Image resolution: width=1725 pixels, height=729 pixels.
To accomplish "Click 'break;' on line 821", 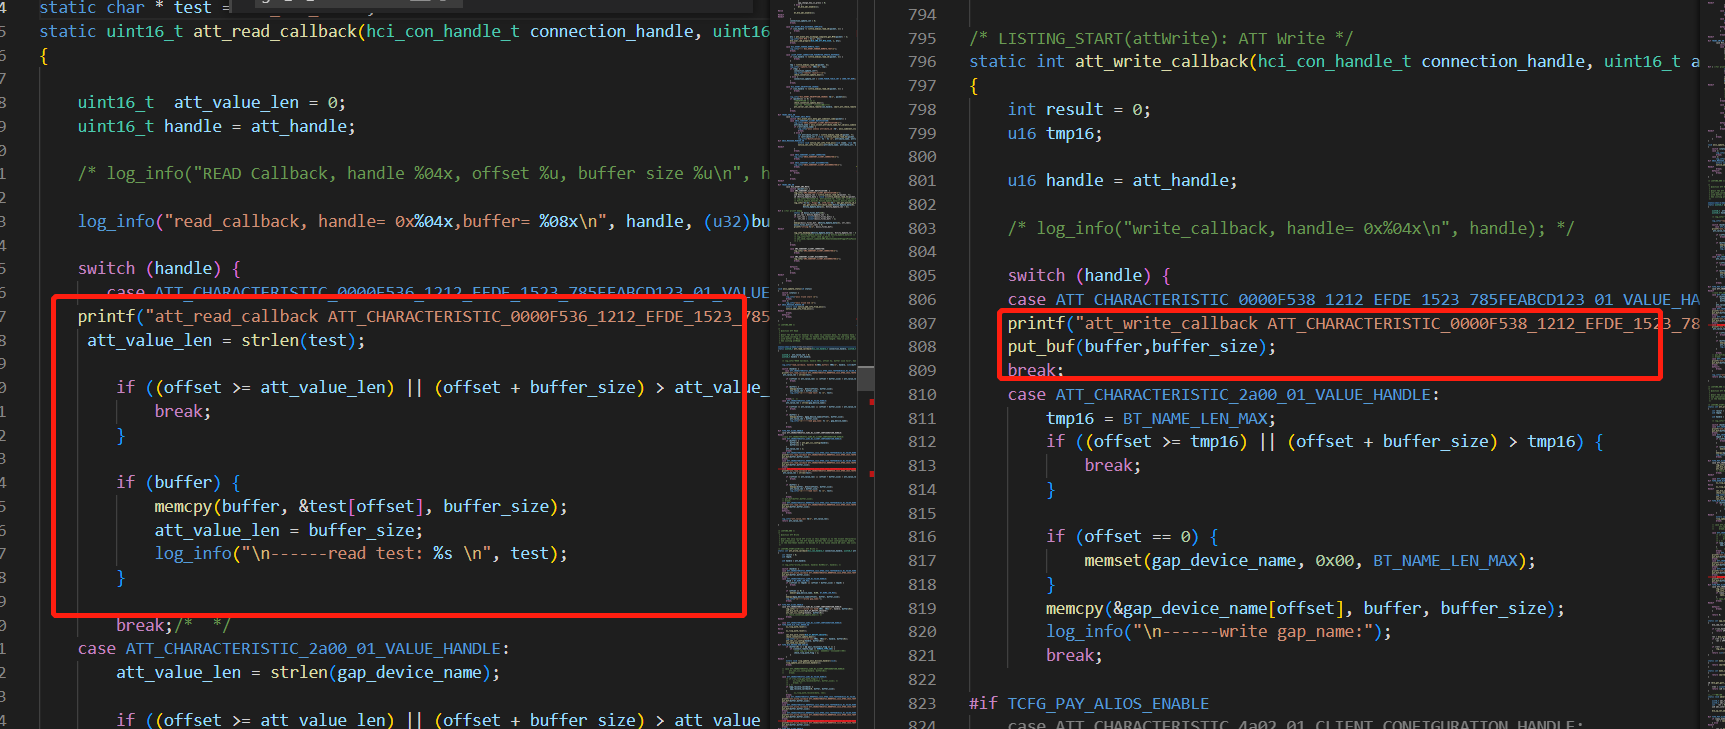I will coord(1074,655).
